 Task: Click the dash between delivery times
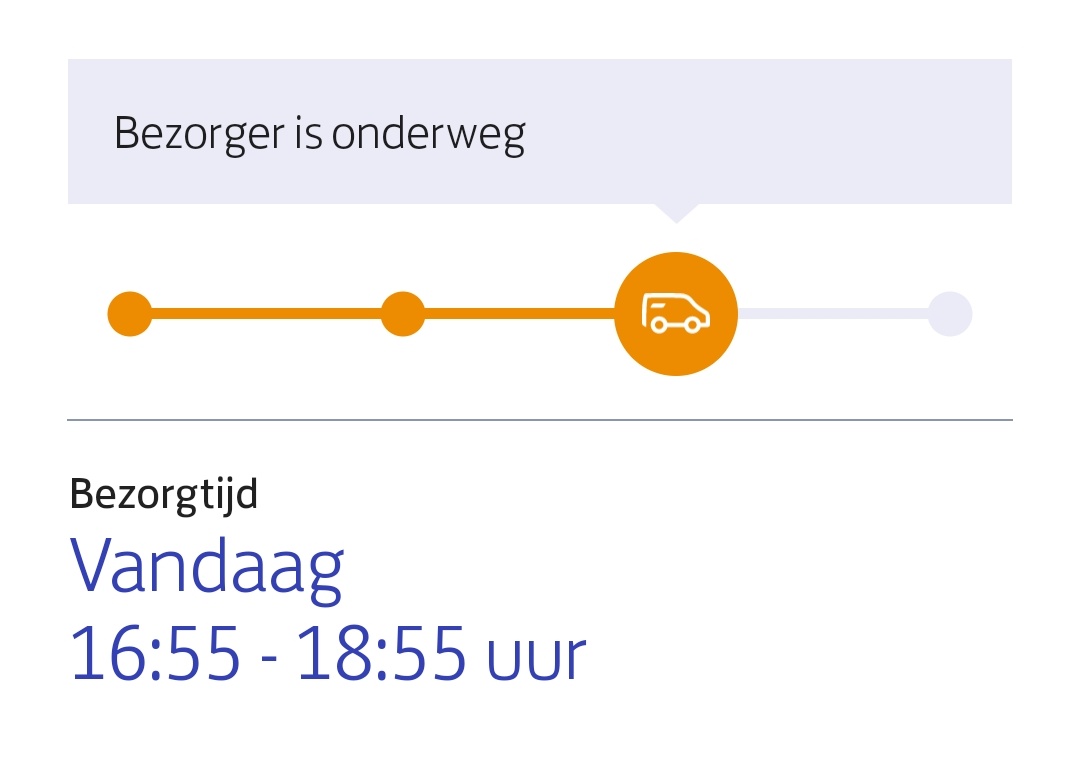point(269,658)
